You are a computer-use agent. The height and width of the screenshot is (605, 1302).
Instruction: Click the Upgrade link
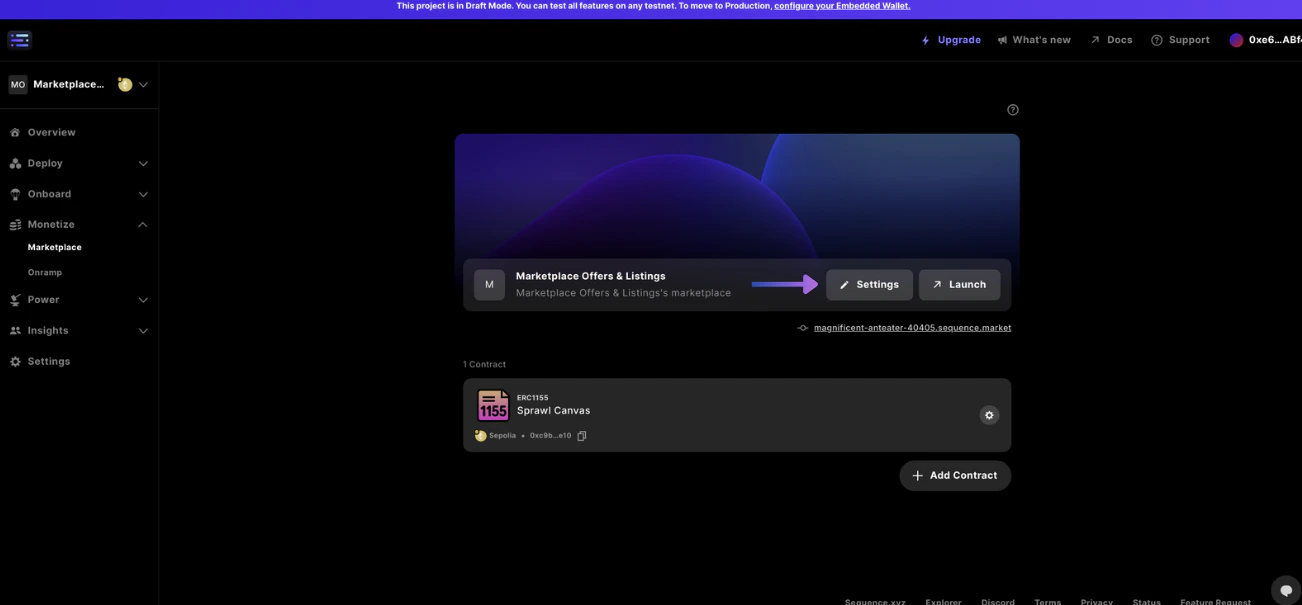tap(951, 40)
